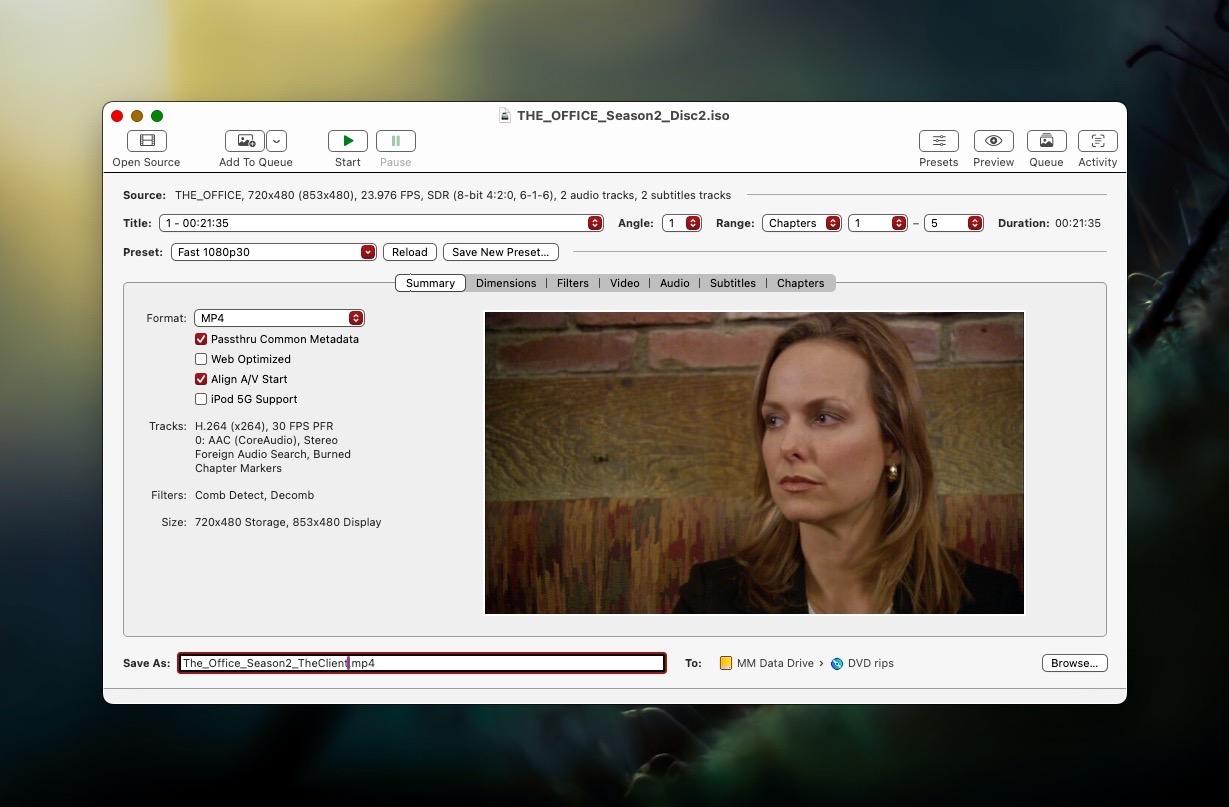Screen dimensions: 1229x807
Task: Switch to the Audio tab
Action: pyautogui.click(x=675, y=283)
